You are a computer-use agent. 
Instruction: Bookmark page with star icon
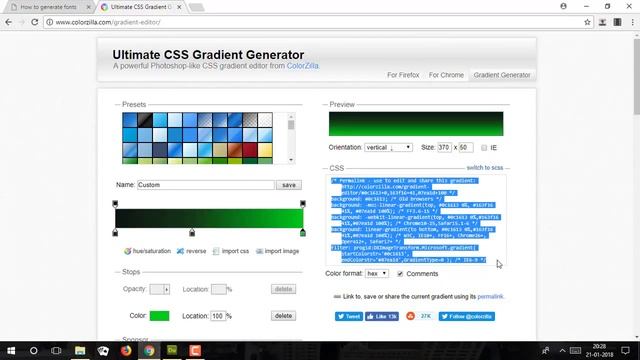point(587,22)
